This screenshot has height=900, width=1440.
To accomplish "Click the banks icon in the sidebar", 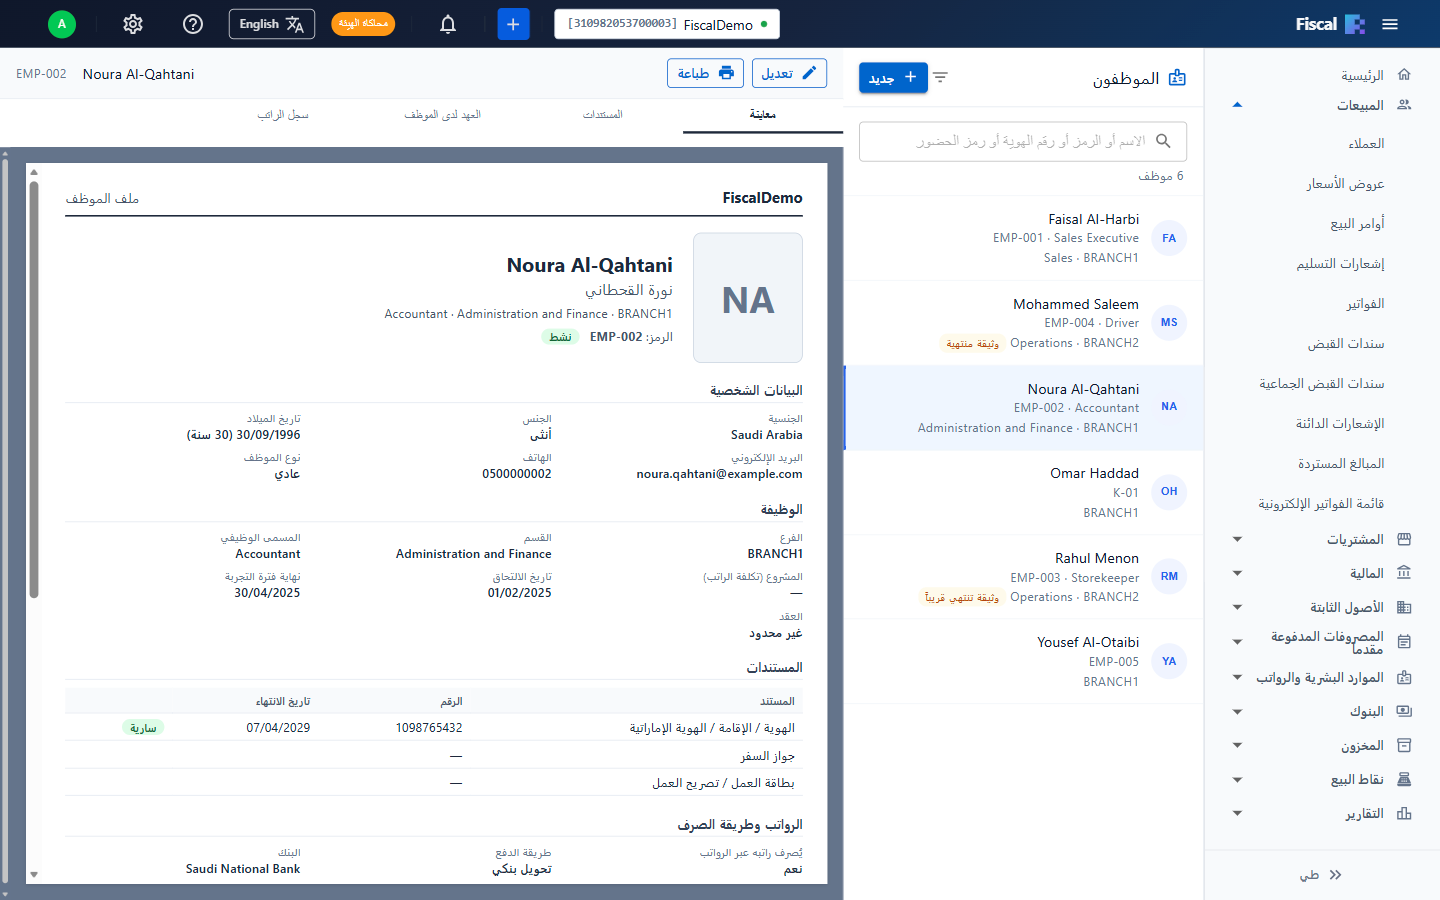I will coord(1404,711).
